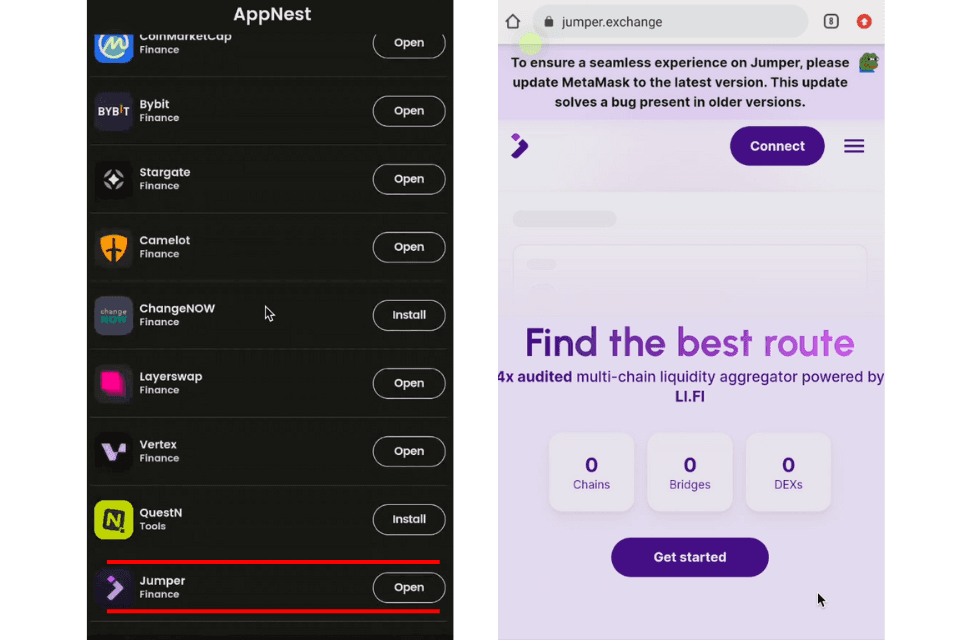Image resolution: width=960 pixels, height=640 pixels.
Task: Open the browser tabs counter
Action: pyautogui.click(x=830, y=21)
